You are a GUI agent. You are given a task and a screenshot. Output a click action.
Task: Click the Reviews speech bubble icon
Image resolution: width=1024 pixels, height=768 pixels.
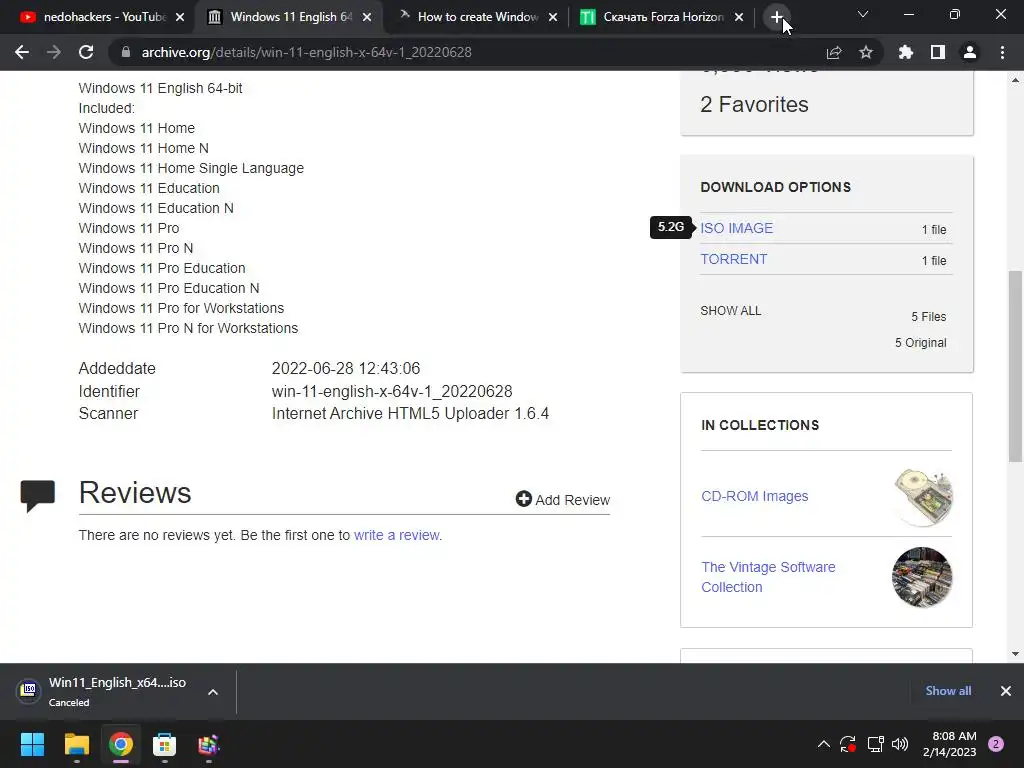pos(38,496)
